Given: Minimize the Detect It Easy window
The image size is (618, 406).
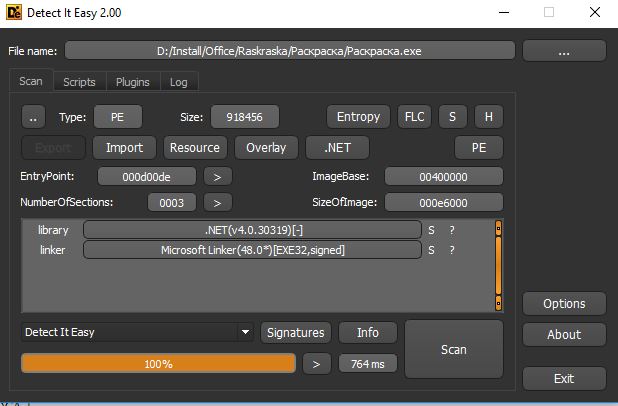Looking at the screenshot, I should pyautogui.click(x=504, y=13).
